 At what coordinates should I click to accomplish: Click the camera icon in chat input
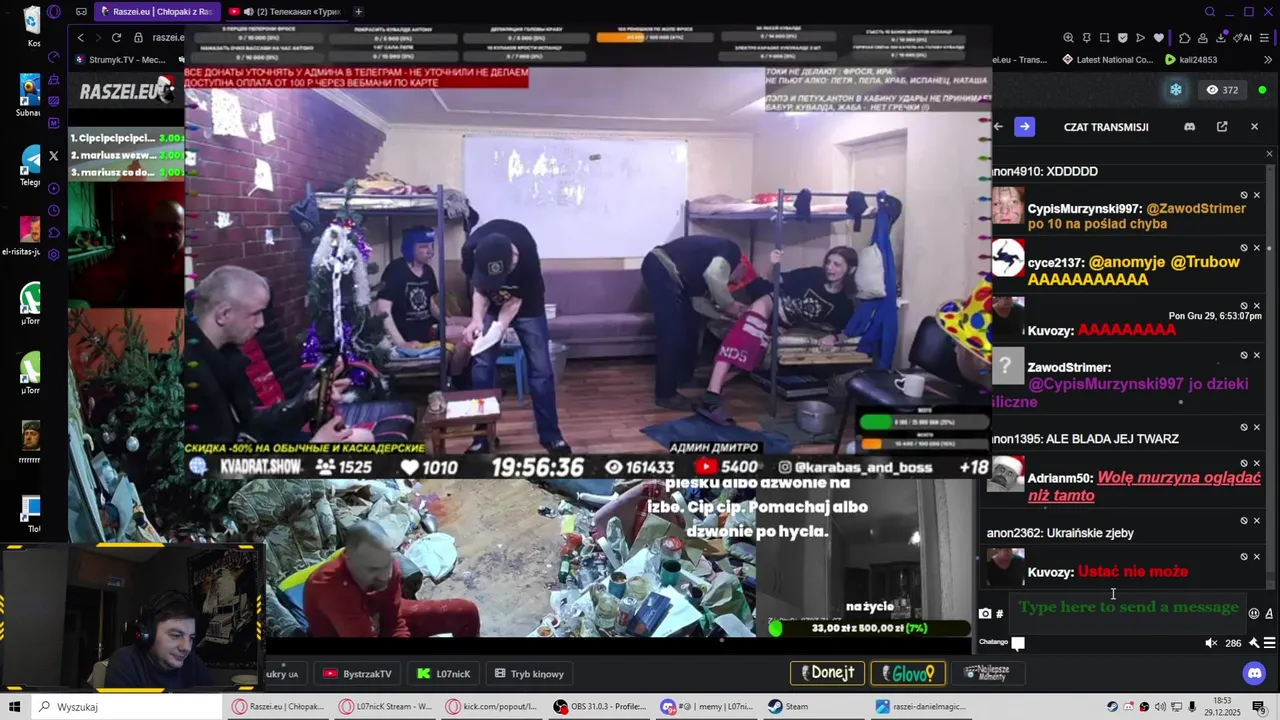985,613
